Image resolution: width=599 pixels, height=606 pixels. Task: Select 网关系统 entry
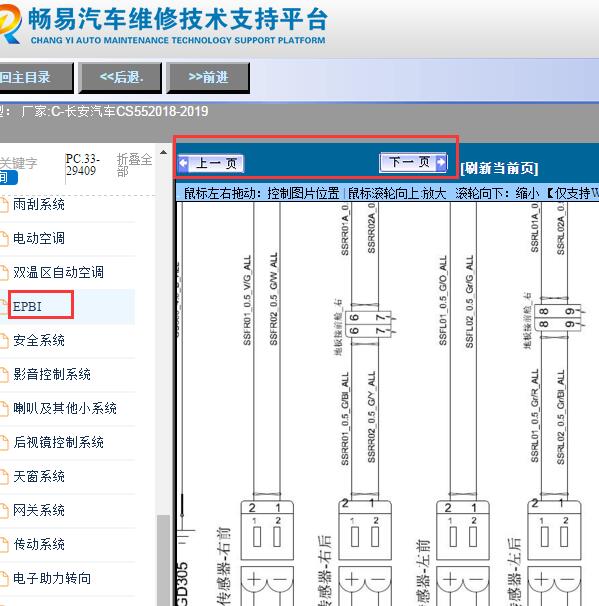(x=39, y=511)
